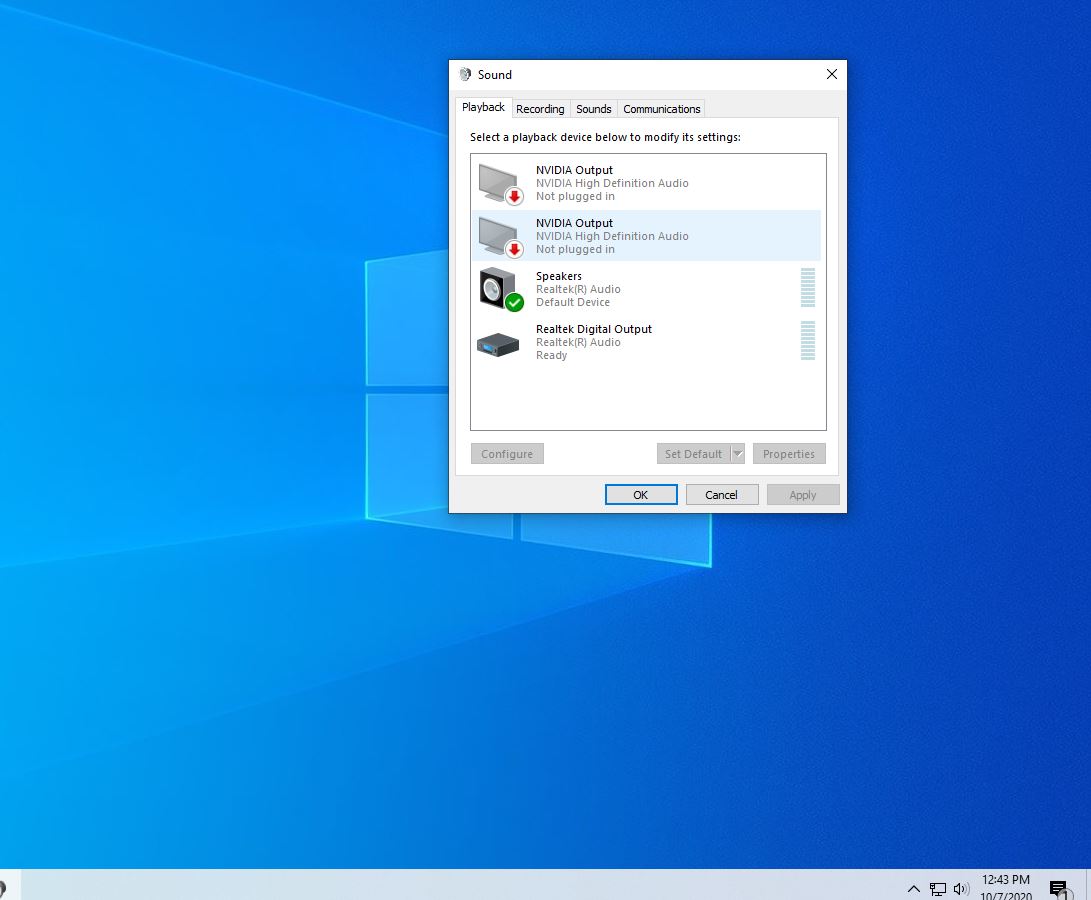Click the Speakers device icon with green checkmark
Viewport: 1091px width, 900px height.
498,289
